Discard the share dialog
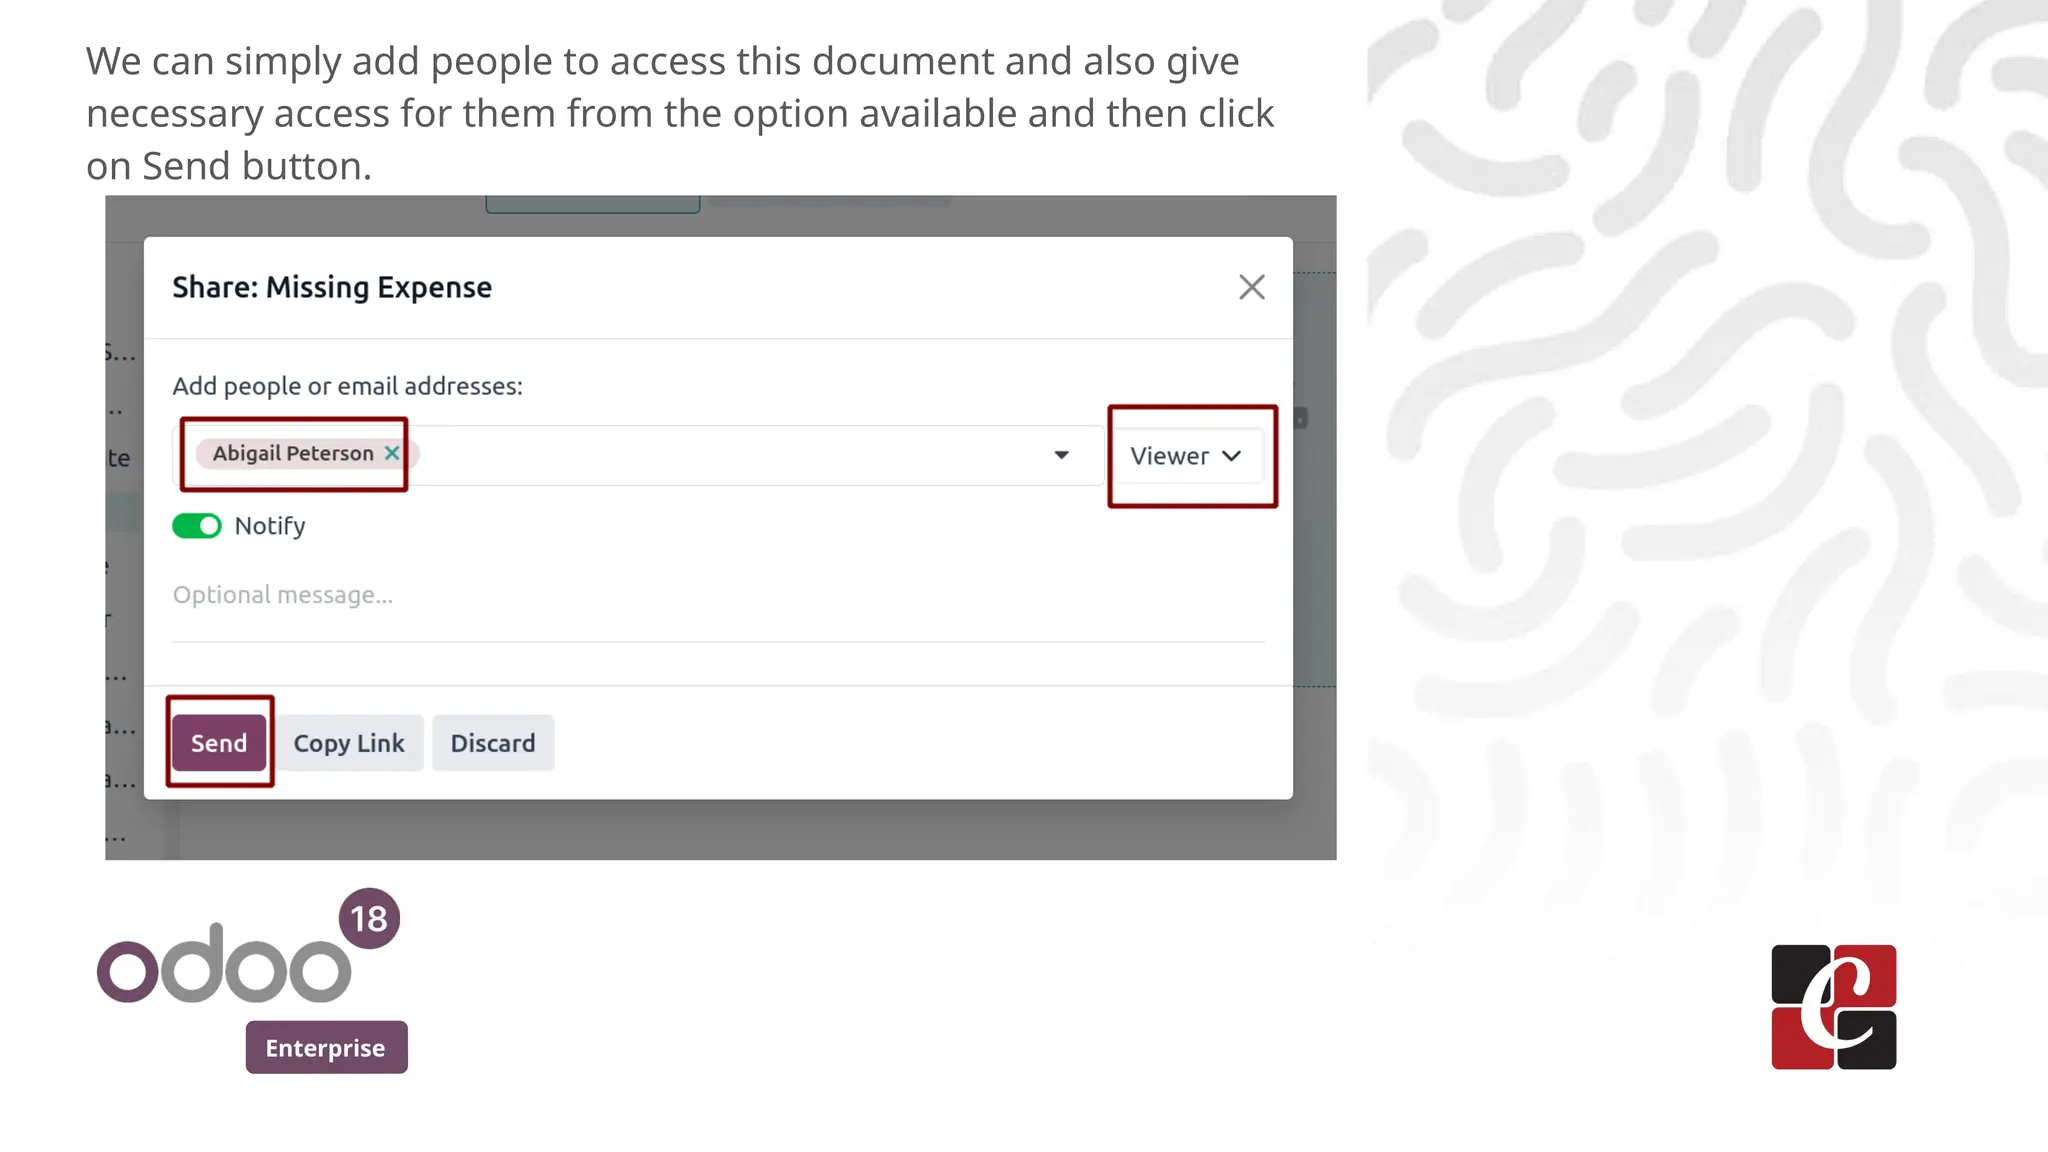 pos(492,743)
